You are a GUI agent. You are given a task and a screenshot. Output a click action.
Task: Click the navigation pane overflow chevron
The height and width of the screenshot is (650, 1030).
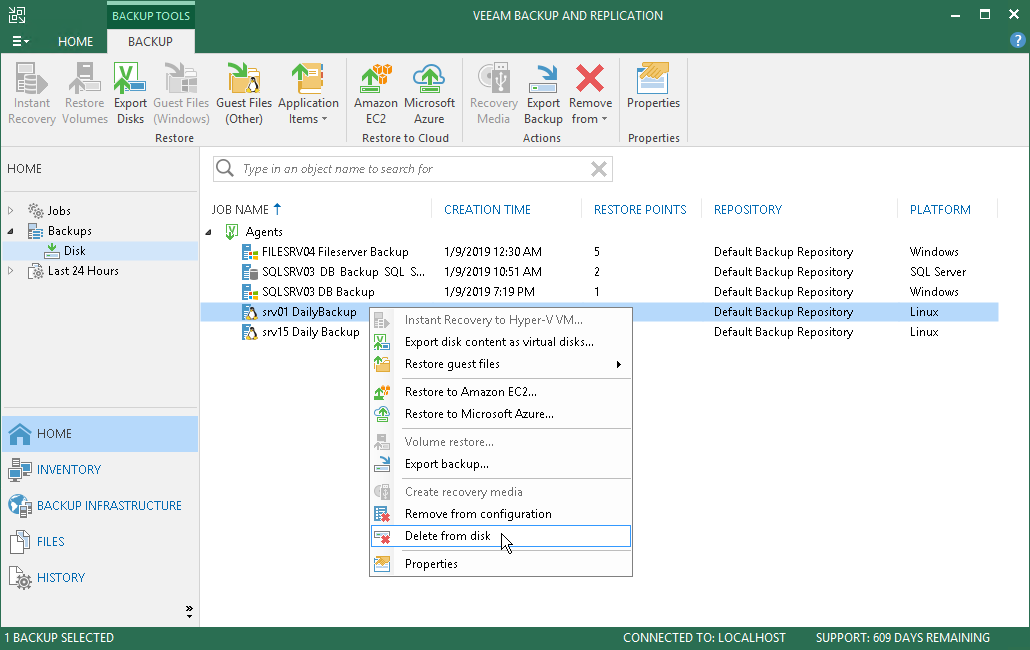tap(189, 611)
